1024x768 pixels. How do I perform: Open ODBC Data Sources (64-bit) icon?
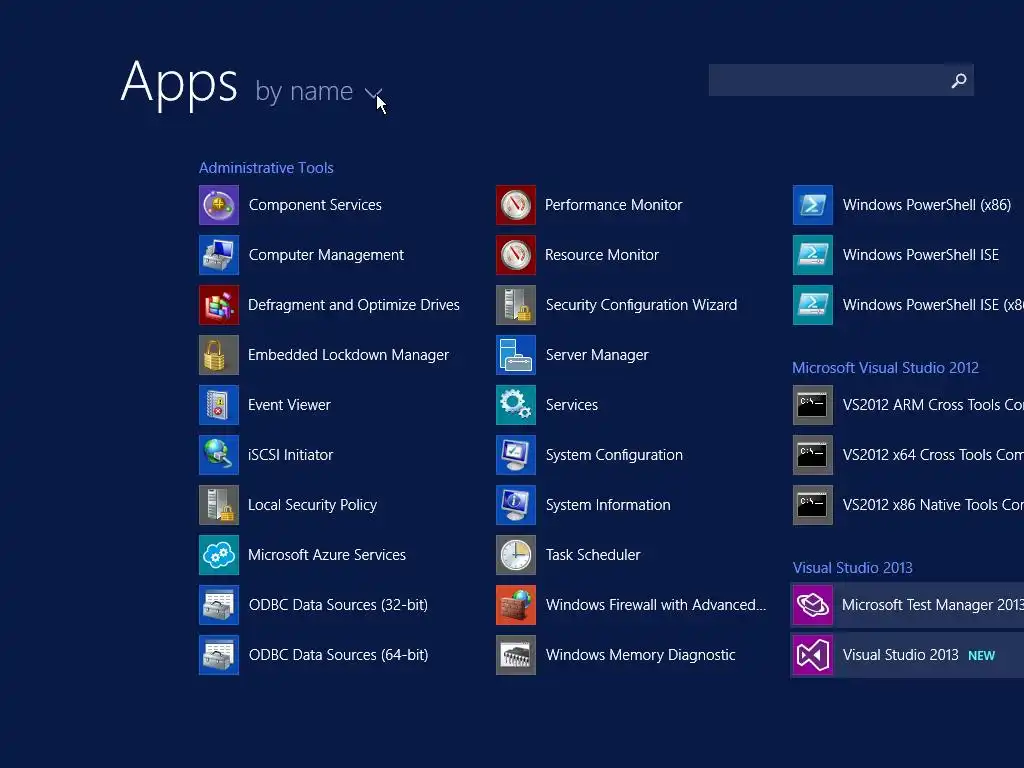pyautogui.click(x=219, y=655)
